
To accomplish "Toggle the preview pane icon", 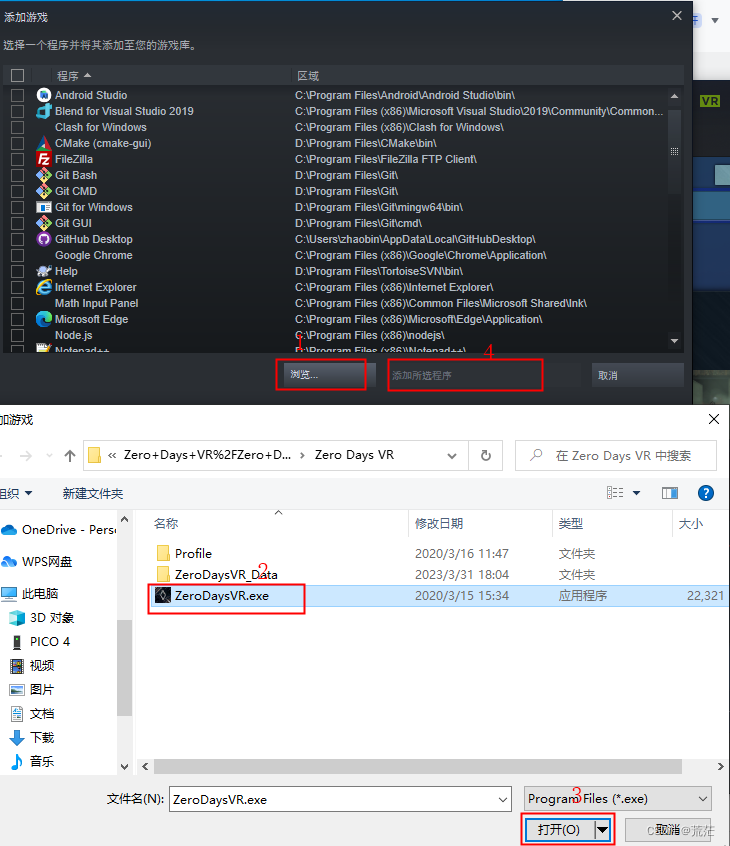I will coord(670,493).
